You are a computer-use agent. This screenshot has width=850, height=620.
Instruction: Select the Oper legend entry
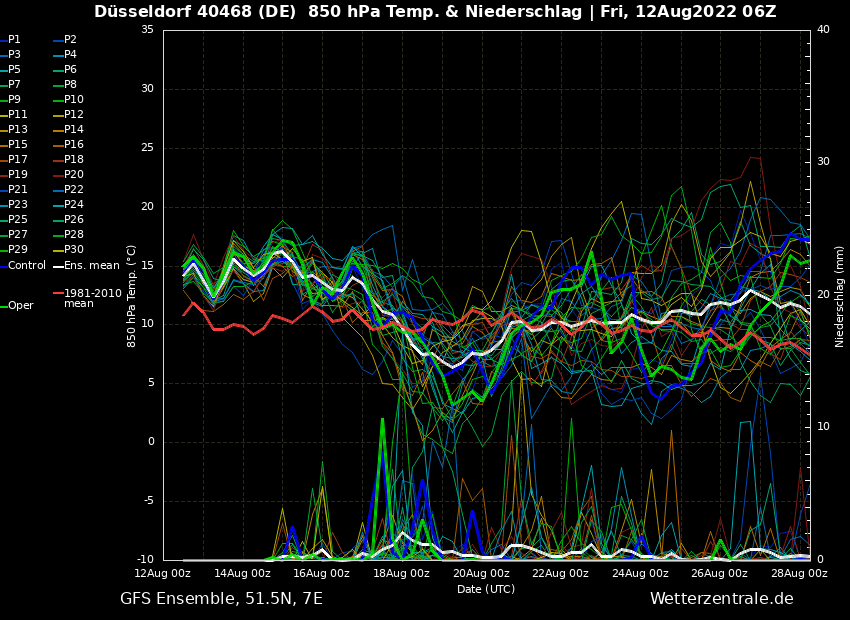click(x=20, y=305)
